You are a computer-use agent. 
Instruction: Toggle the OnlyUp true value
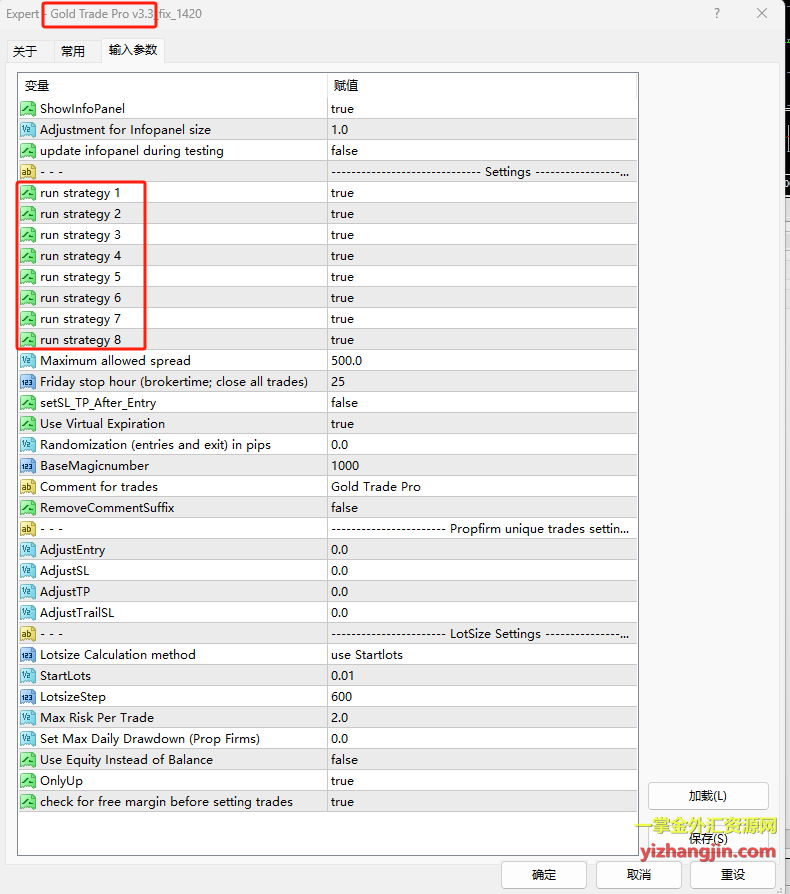click(x=482, y=781)
